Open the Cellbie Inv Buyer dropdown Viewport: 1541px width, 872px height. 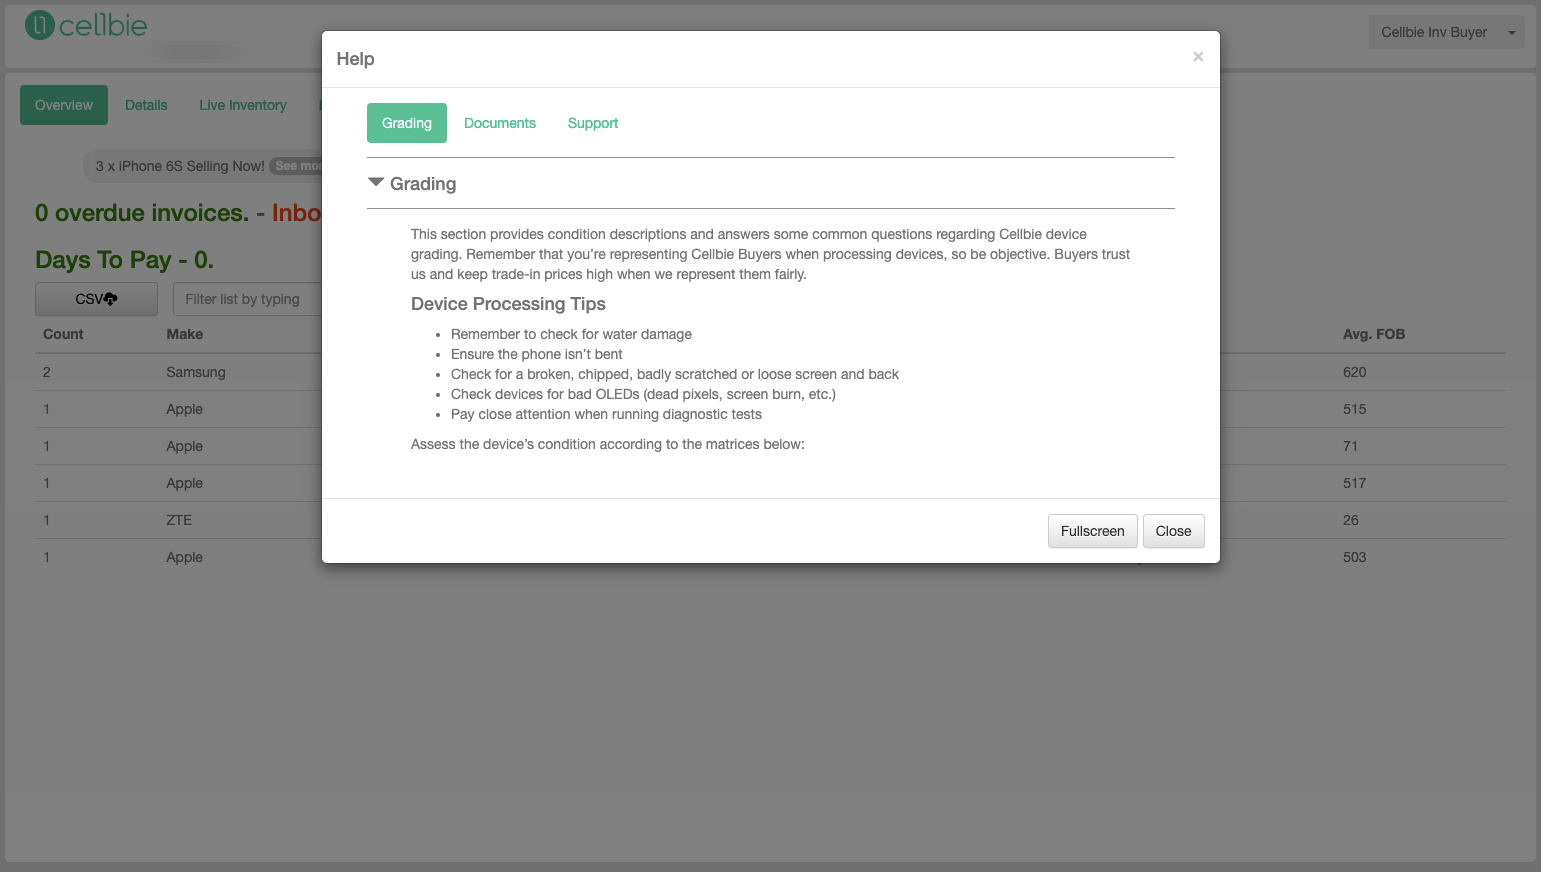coord(1446,32)
